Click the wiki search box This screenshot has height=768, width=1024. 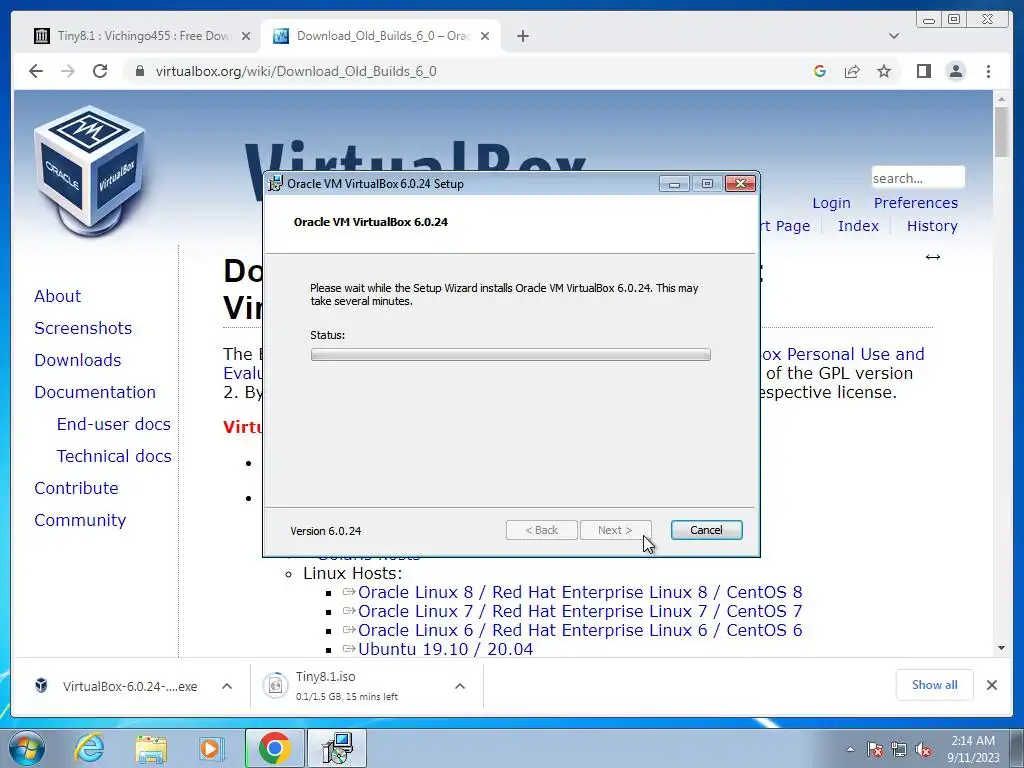click(918, 178)
